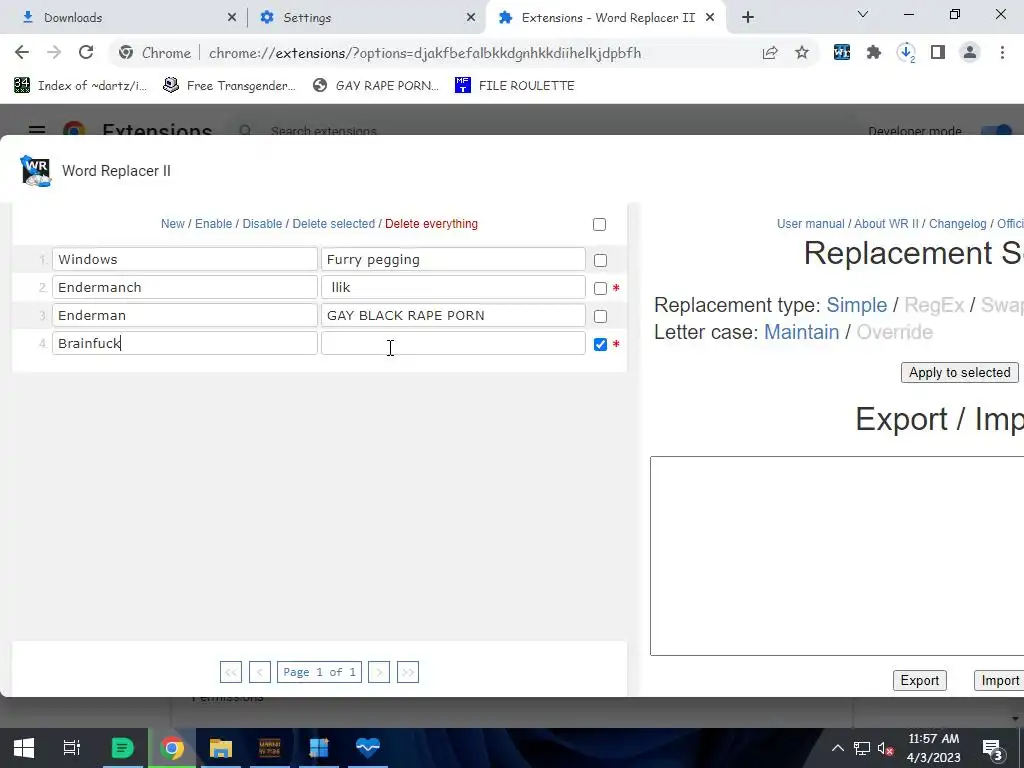Go to previous page button

click(x=260, y=672)
